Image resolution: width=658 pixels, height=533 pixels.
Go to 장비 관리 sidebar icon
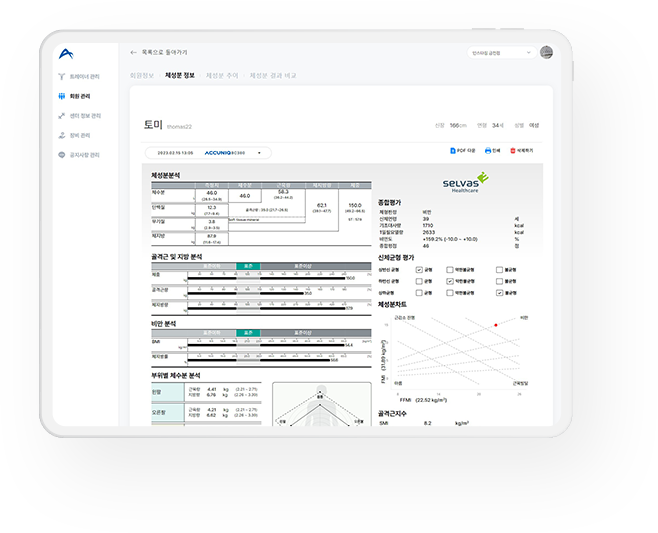pyautogui.click(x=62, y=135)
